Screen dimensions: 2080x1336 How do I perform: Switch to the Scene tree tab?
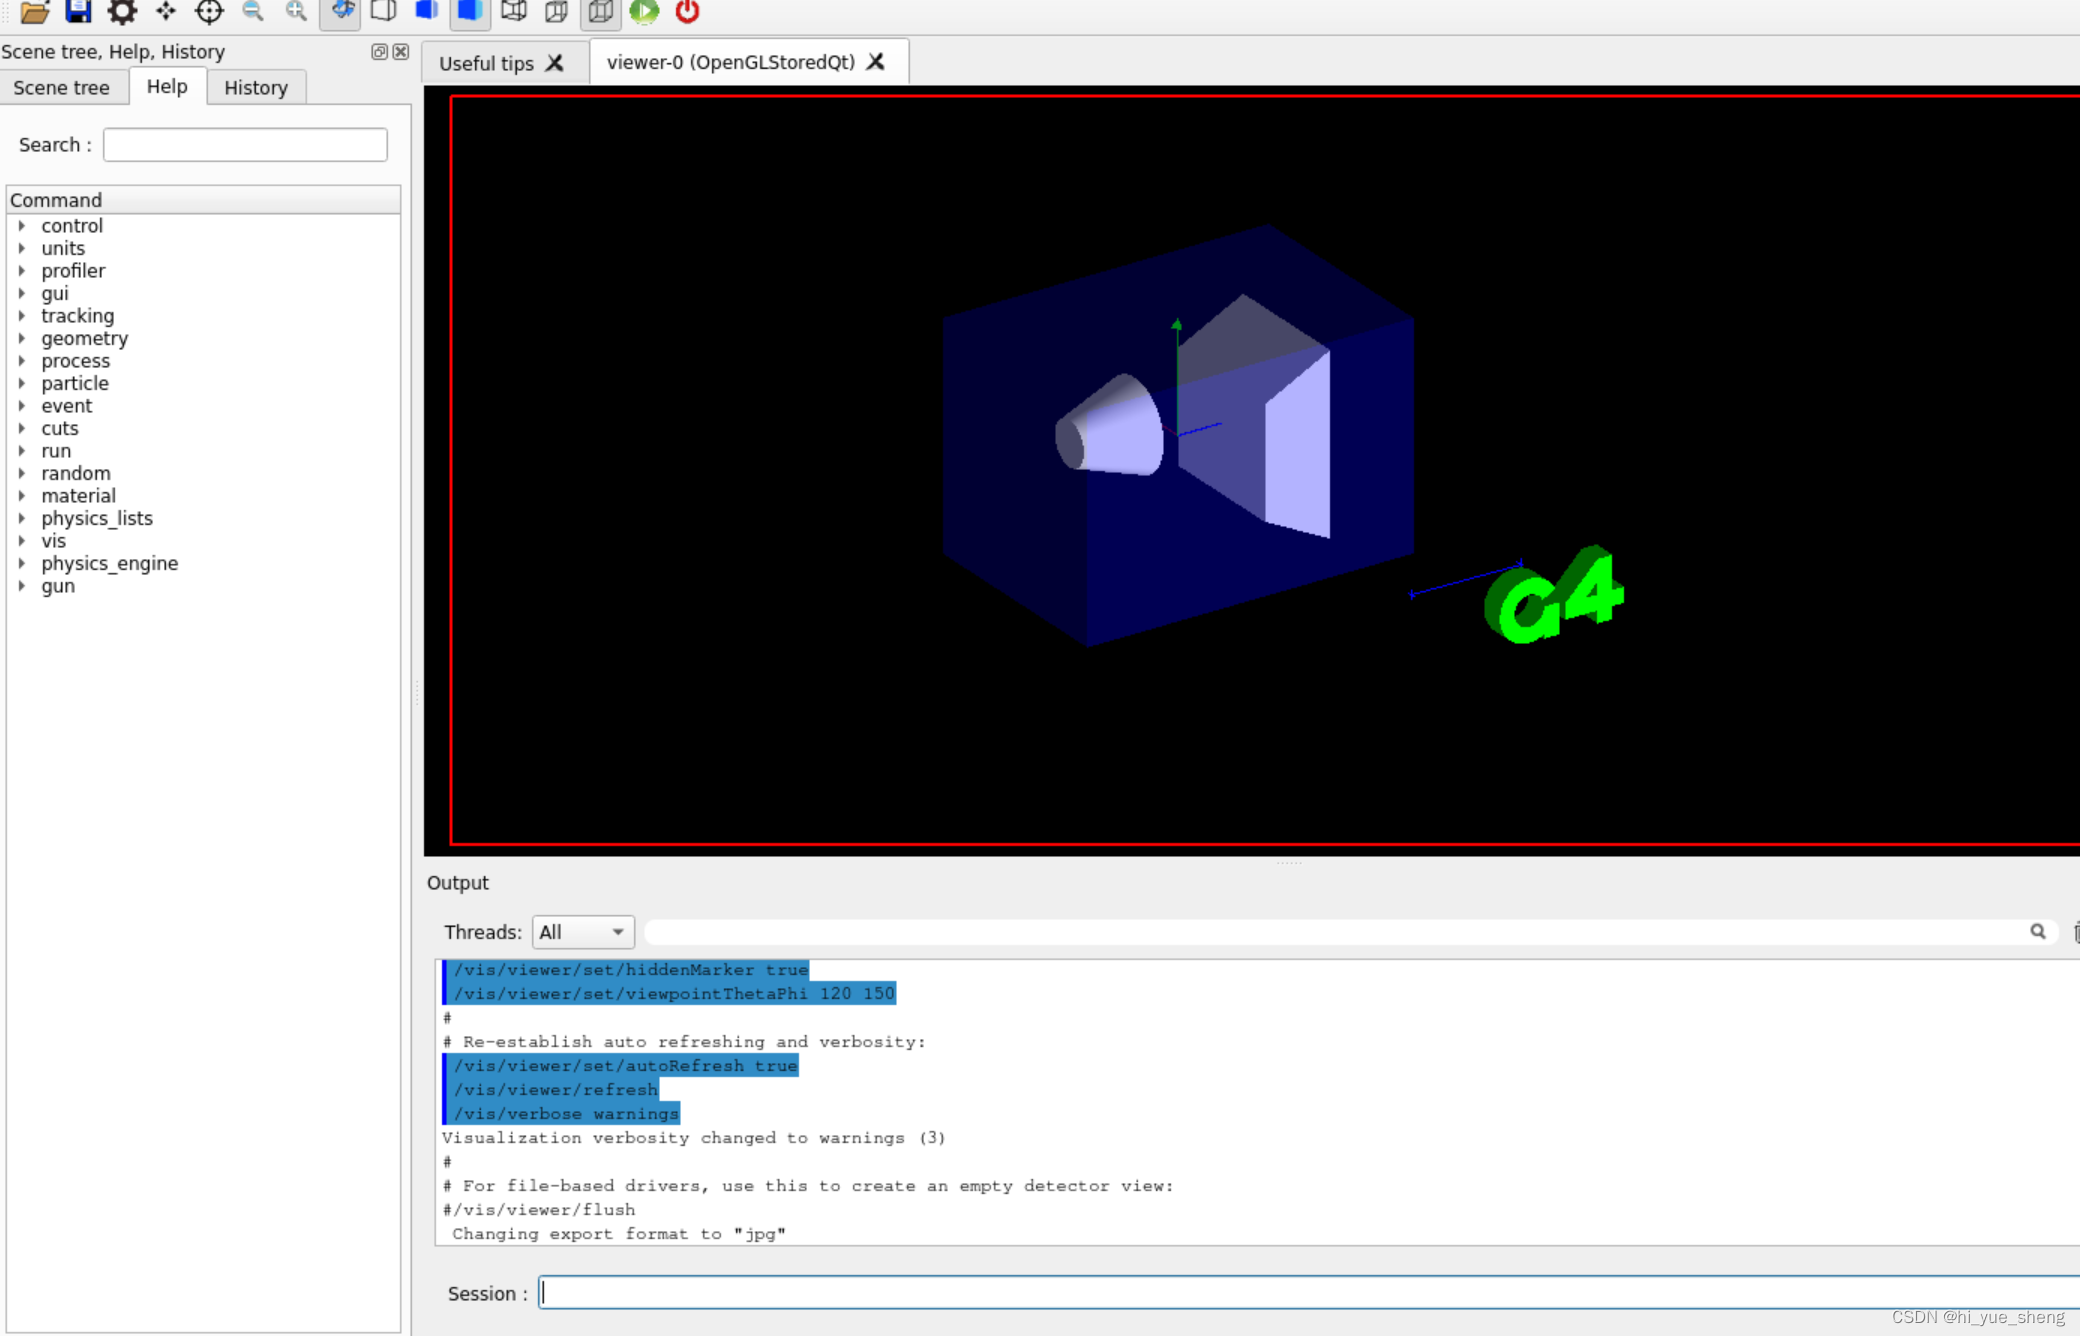point(62,88)
